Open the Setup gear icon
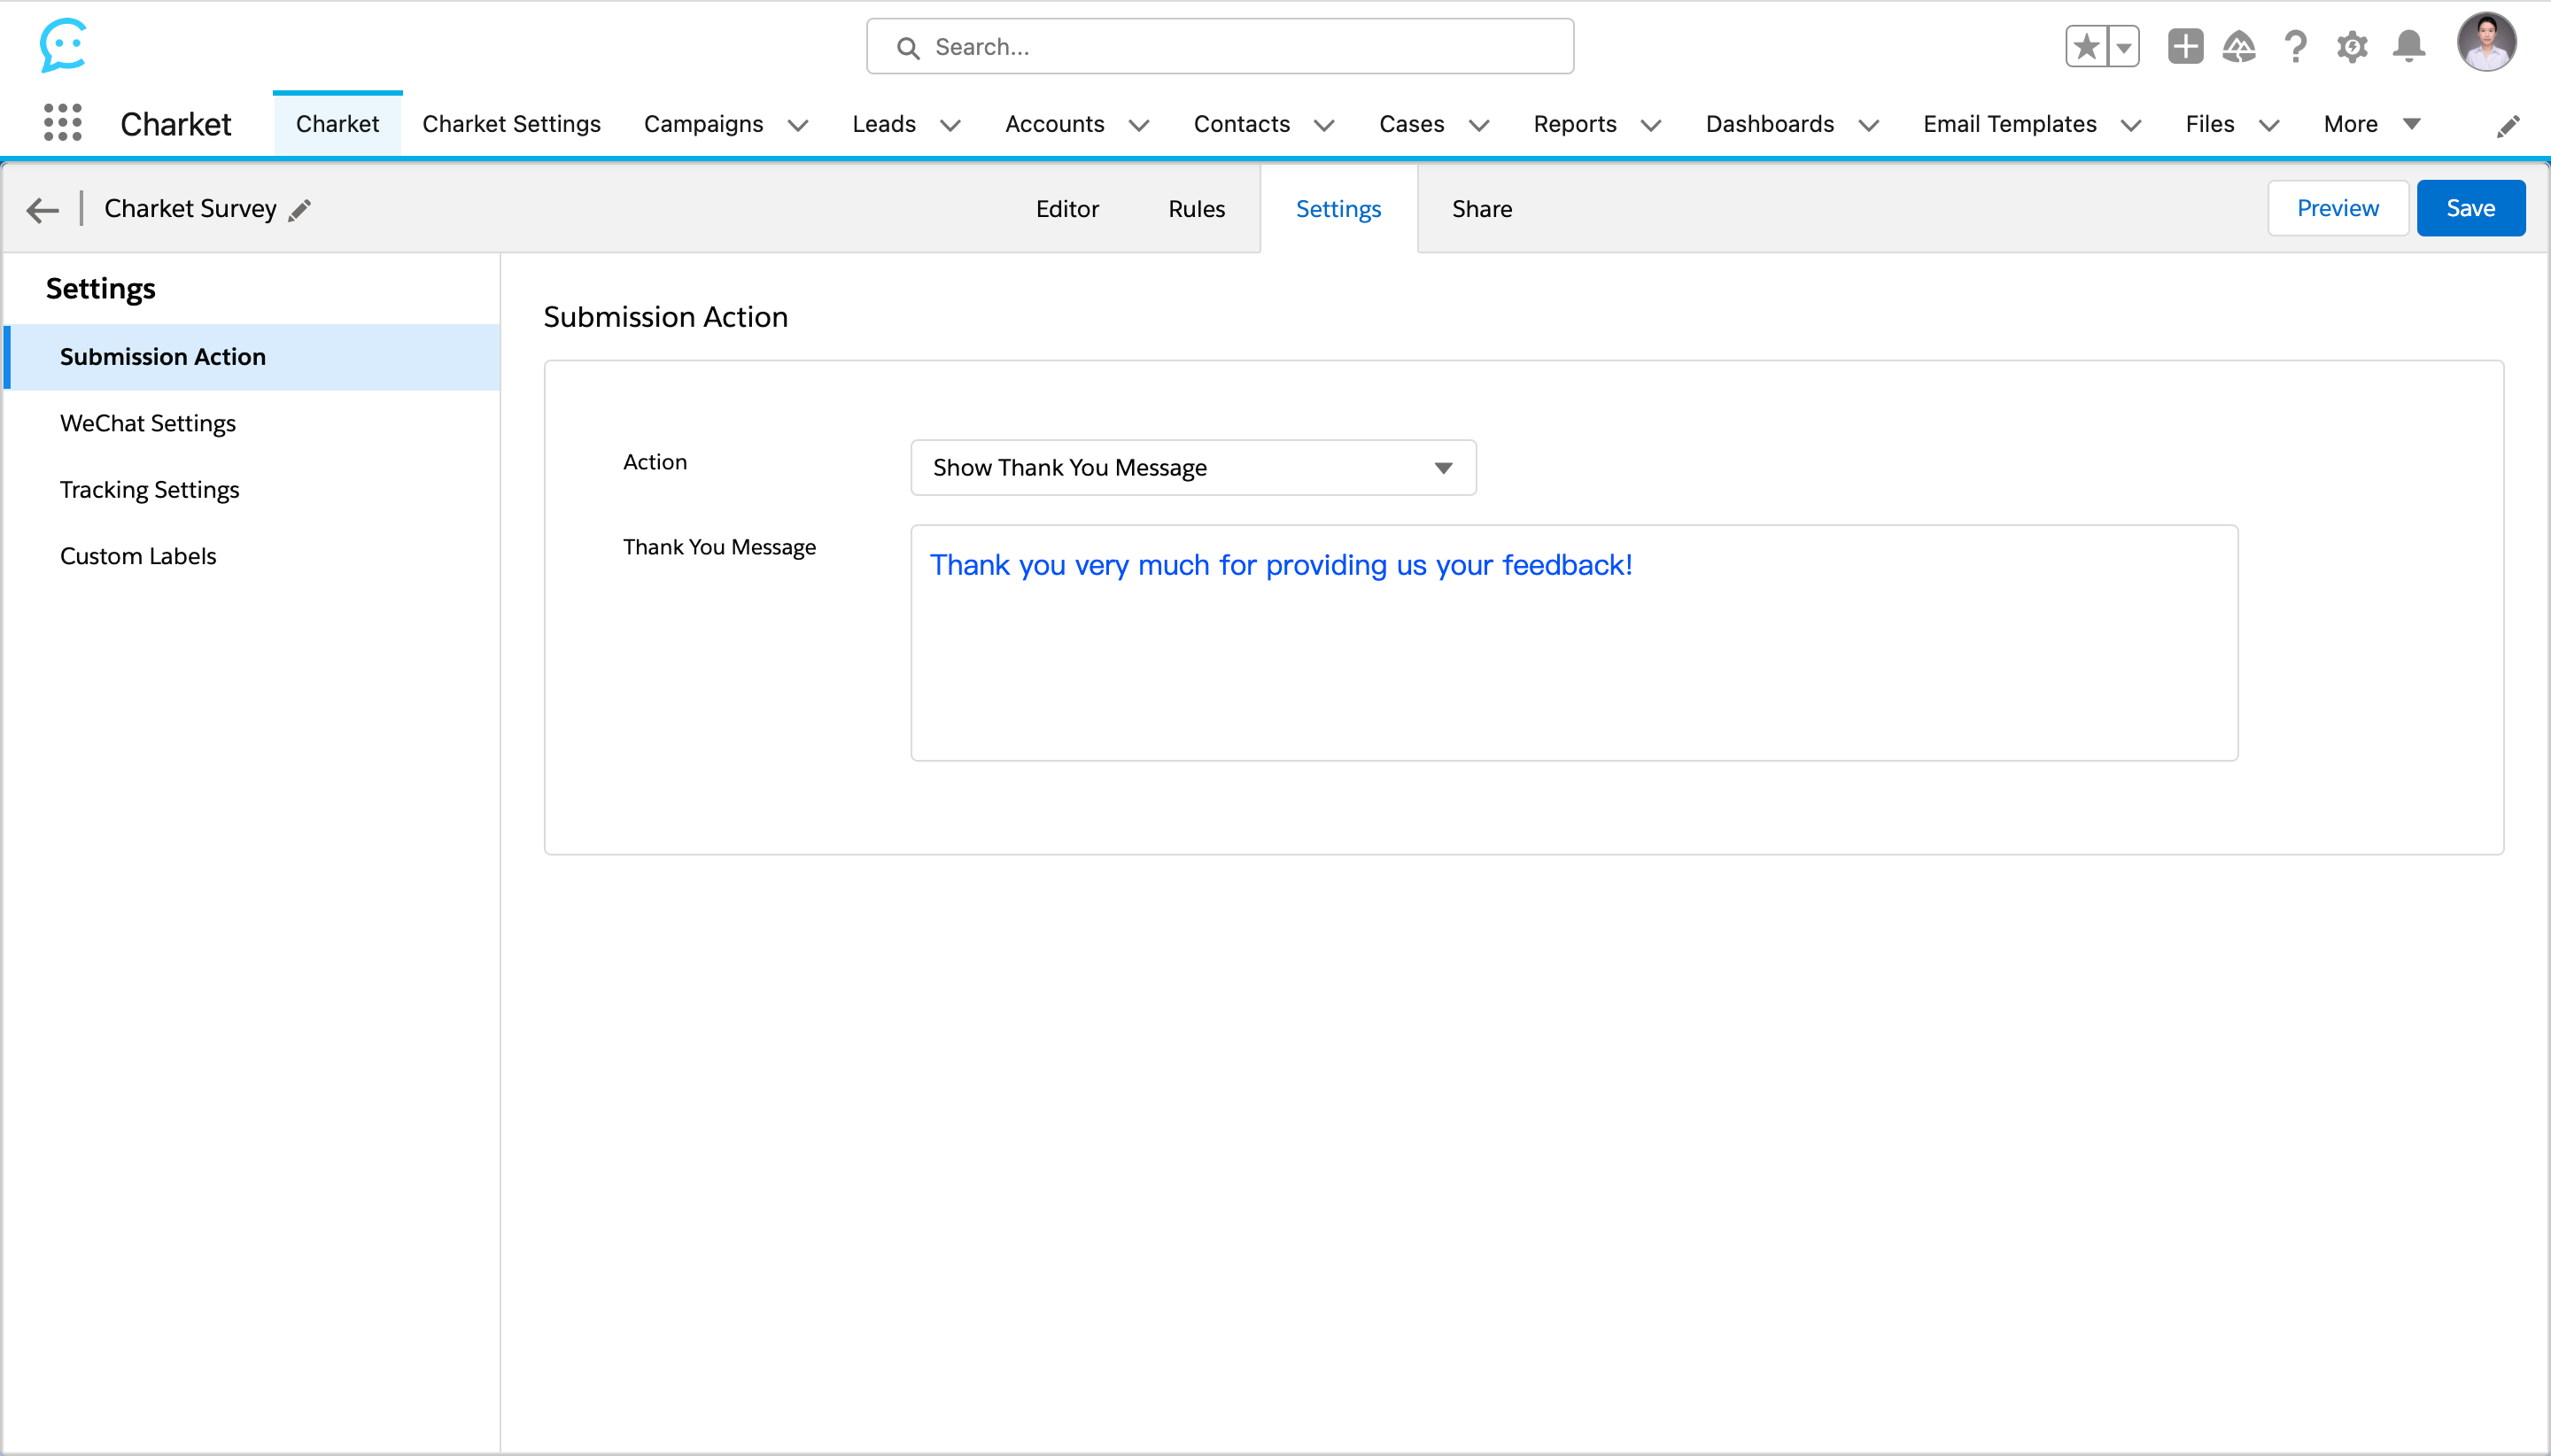This screenshot has height=1456, width=2551. (2352, 46)
